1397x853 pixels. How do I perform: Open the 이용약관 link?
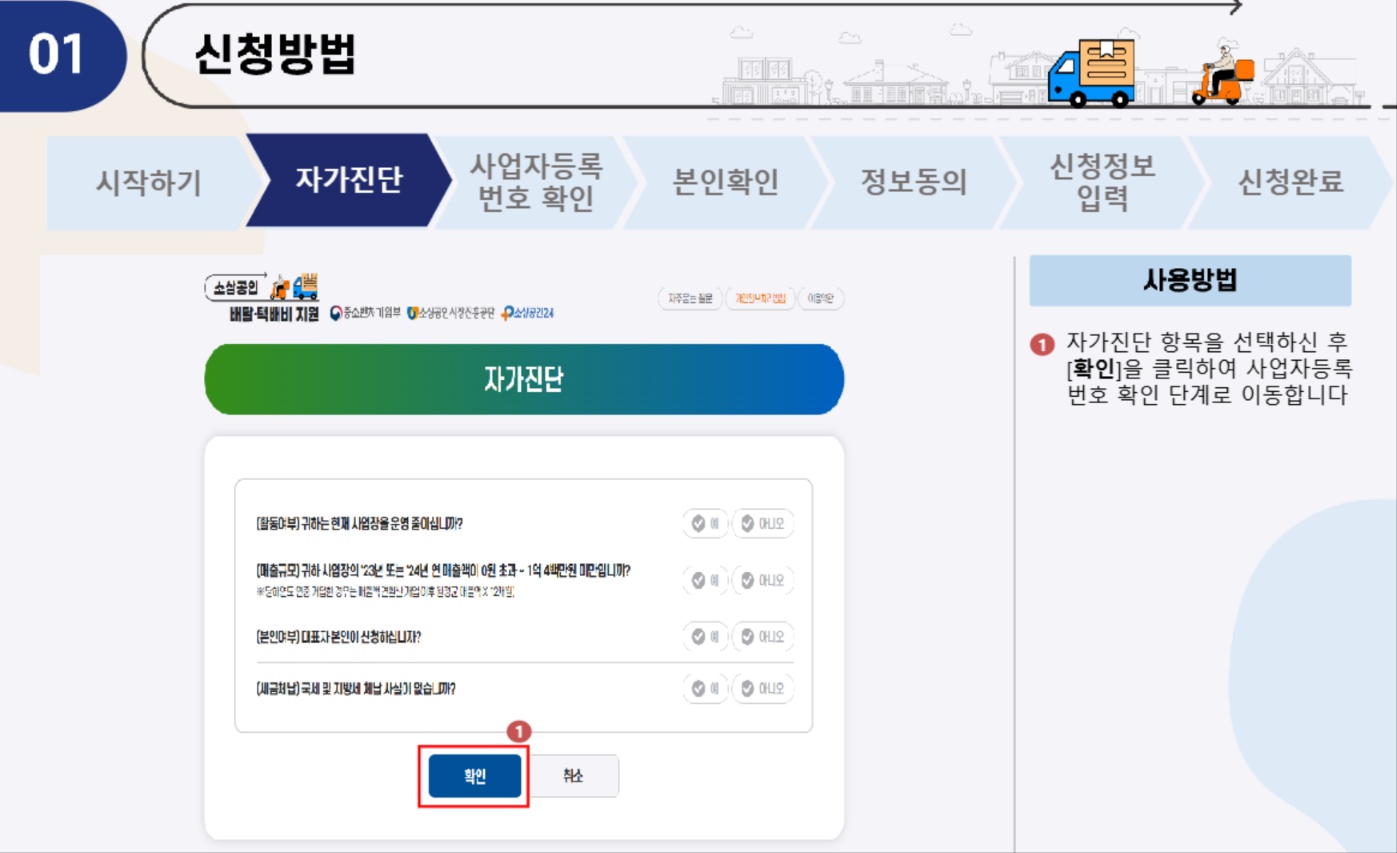click(x=821, y=298)
